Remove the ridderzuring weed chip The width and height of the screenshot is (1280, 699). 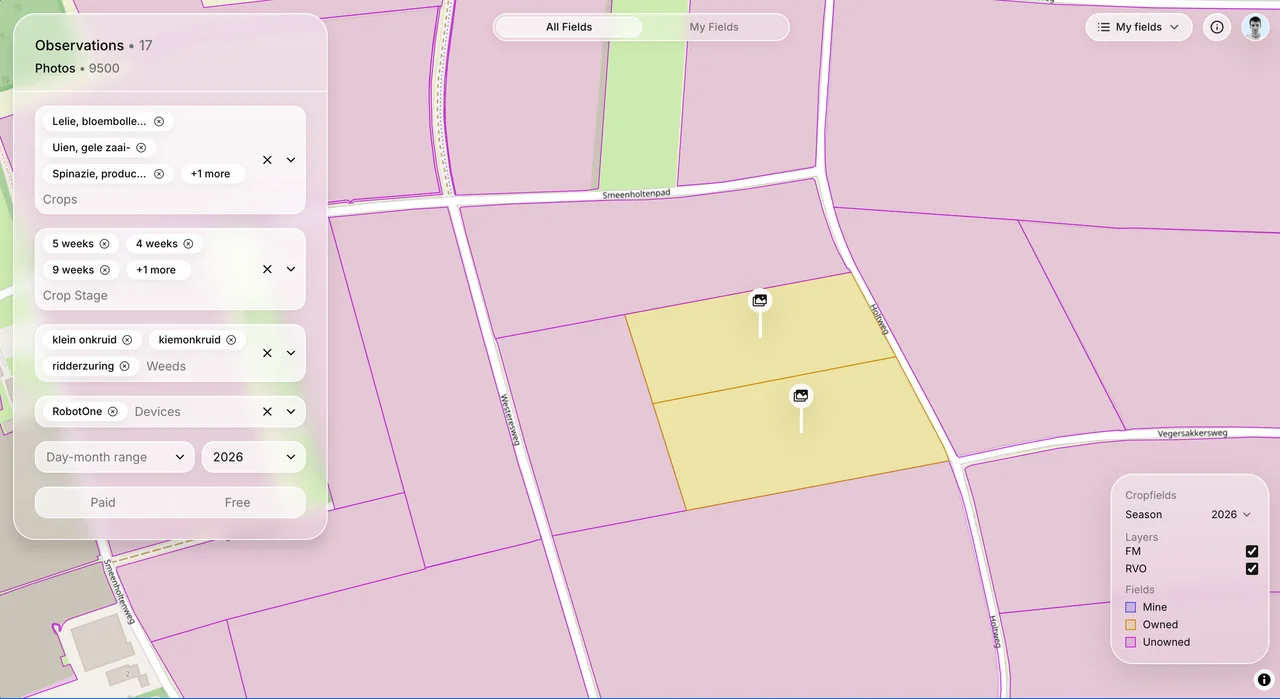(x=125, y=366)
